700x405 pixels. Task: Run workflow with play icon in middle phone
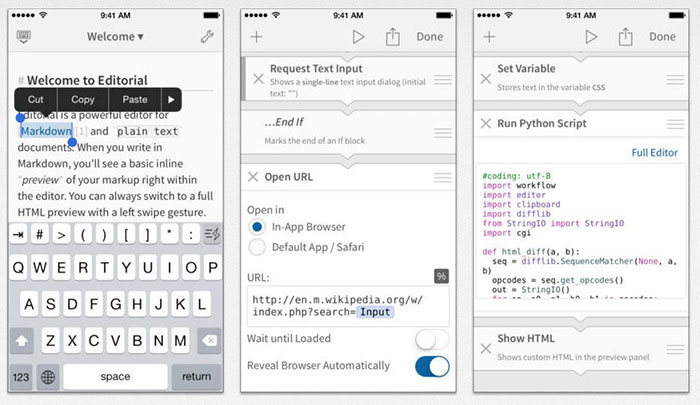point(358,37)
